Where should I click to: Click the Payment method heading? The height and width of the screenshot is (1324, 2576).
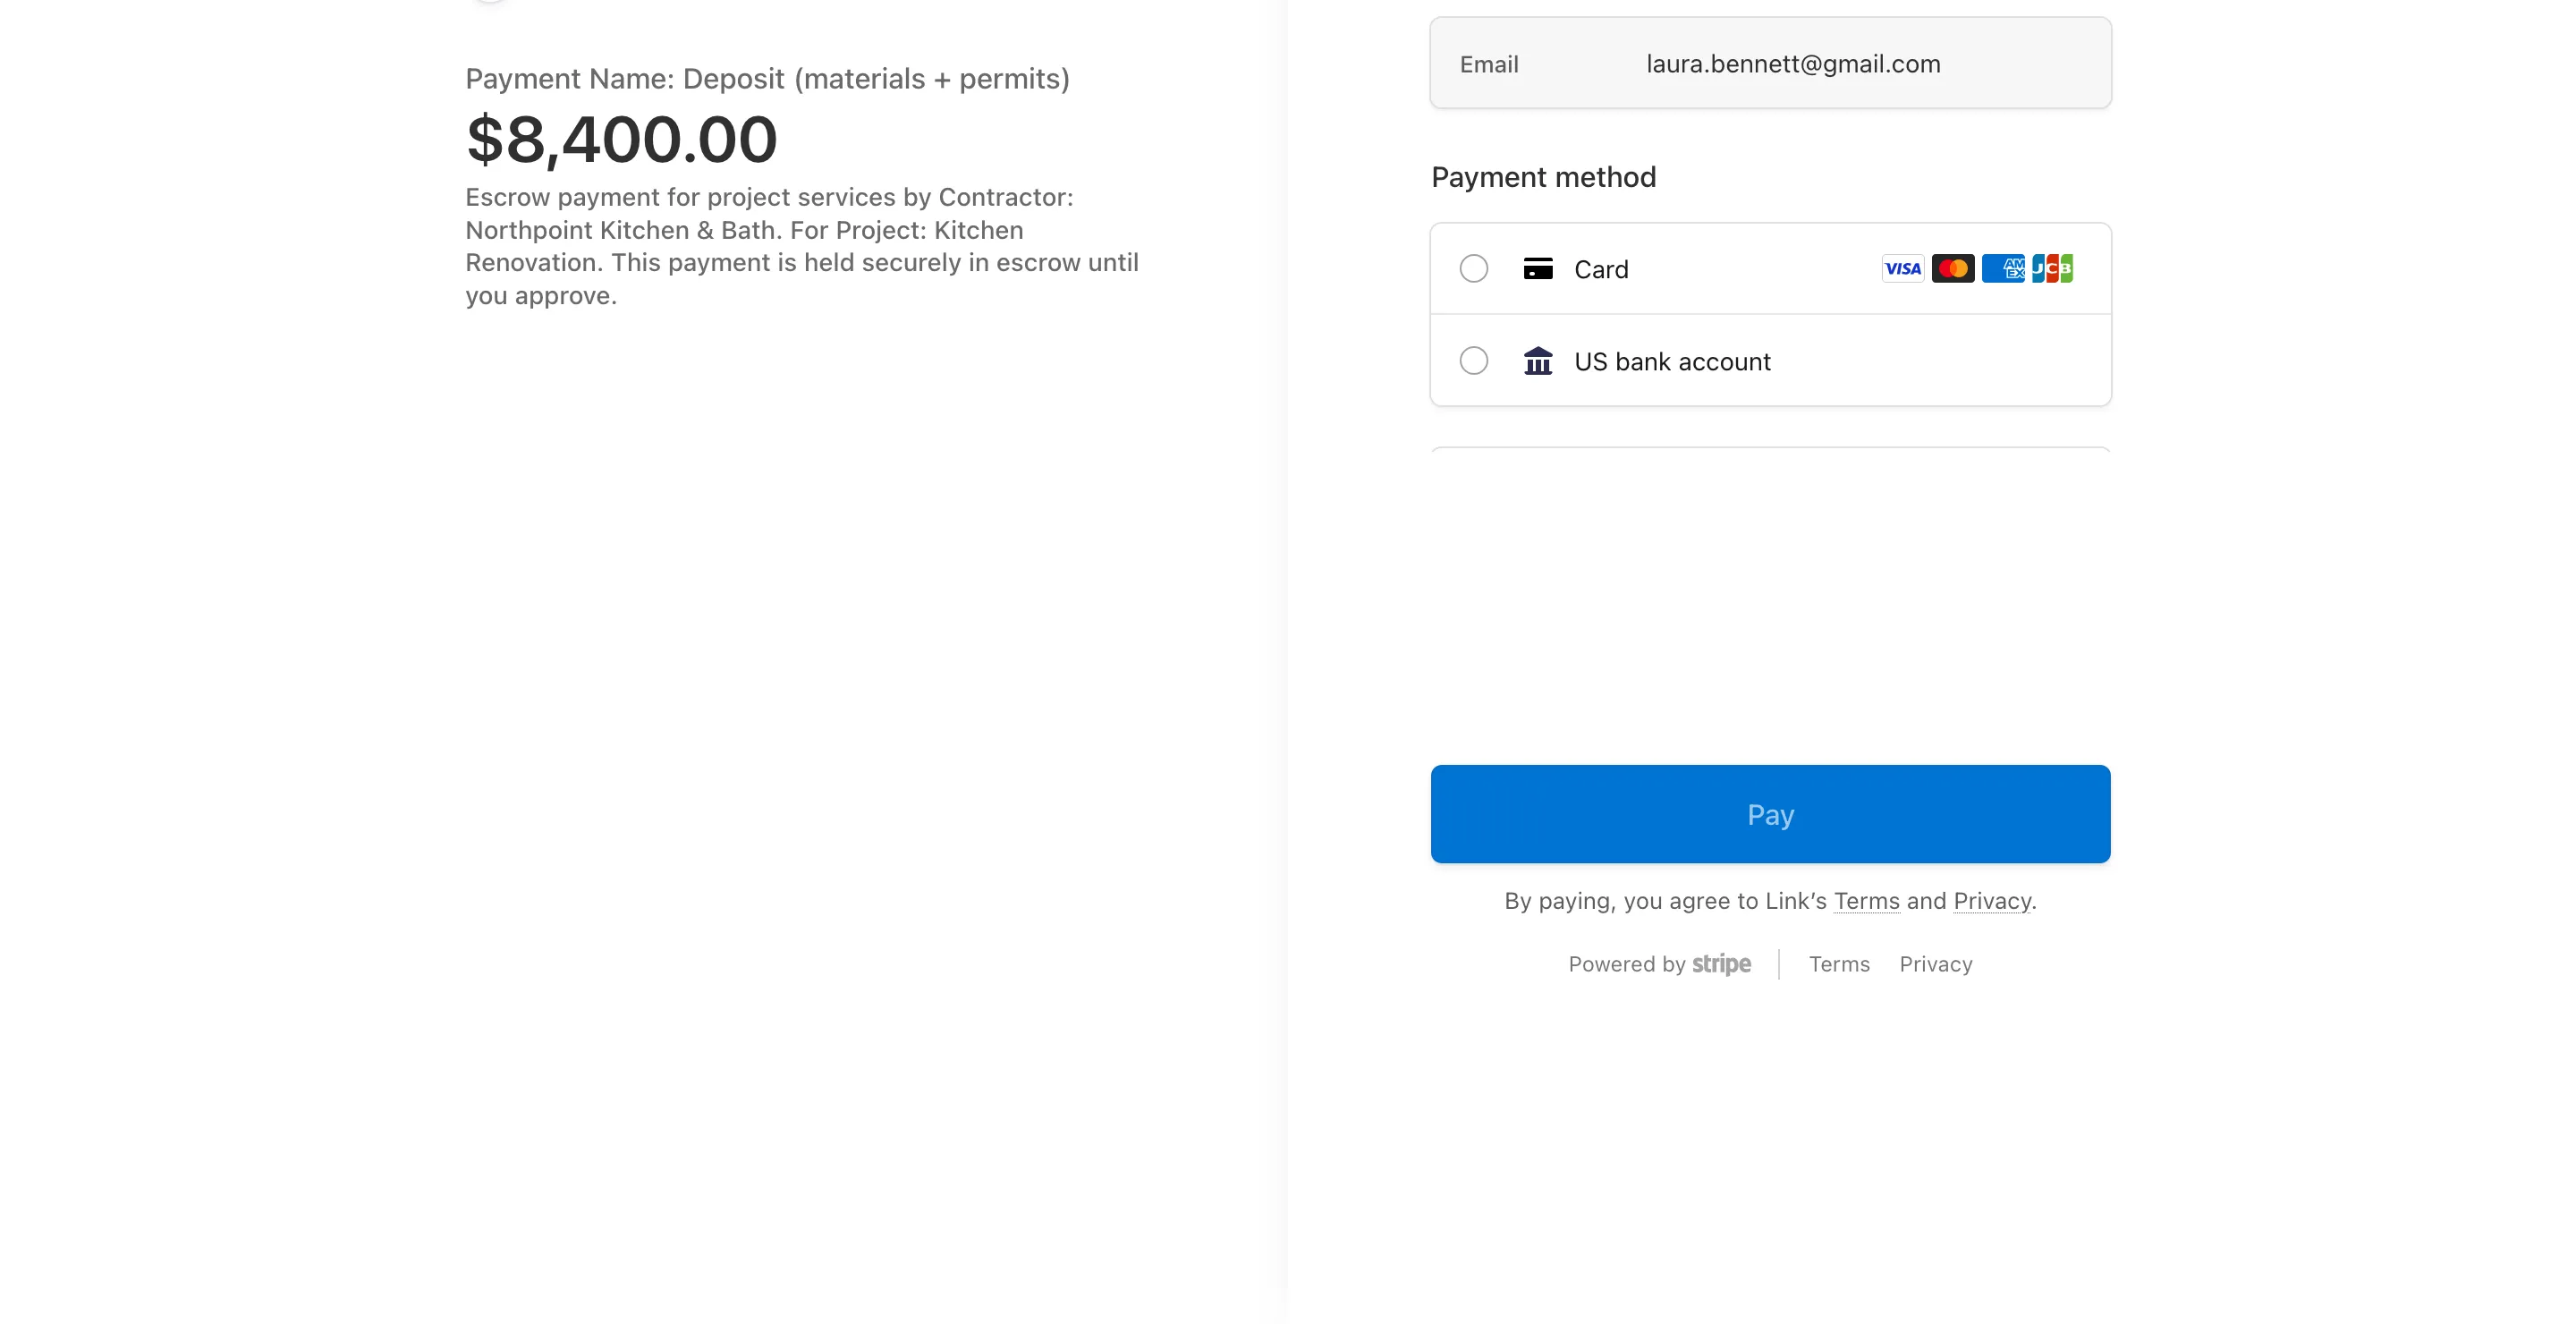pos(1543,177)
